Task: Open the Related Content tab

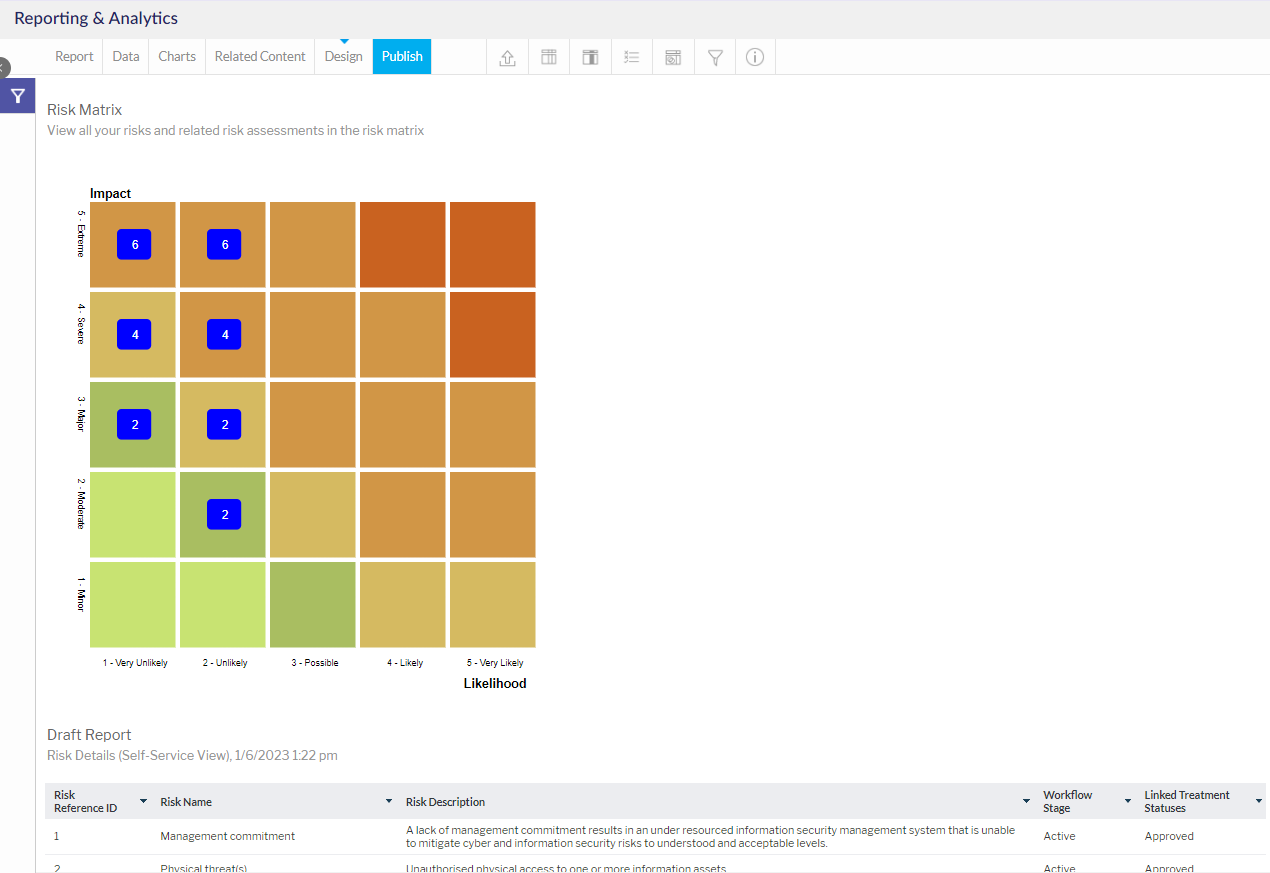Action: [260, 57]
